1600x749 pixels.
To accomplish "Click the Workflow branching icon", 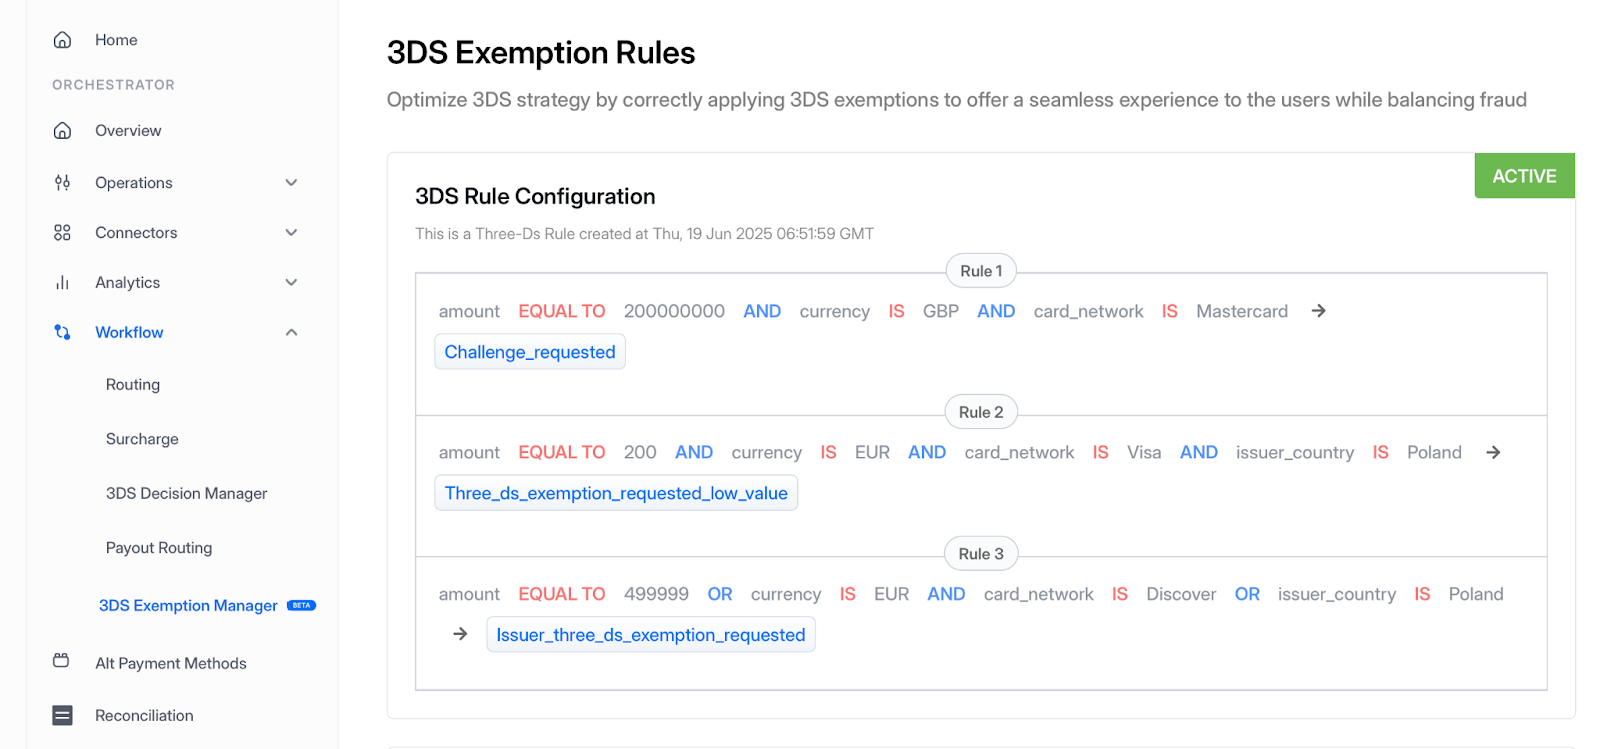I will coord(62,333).
